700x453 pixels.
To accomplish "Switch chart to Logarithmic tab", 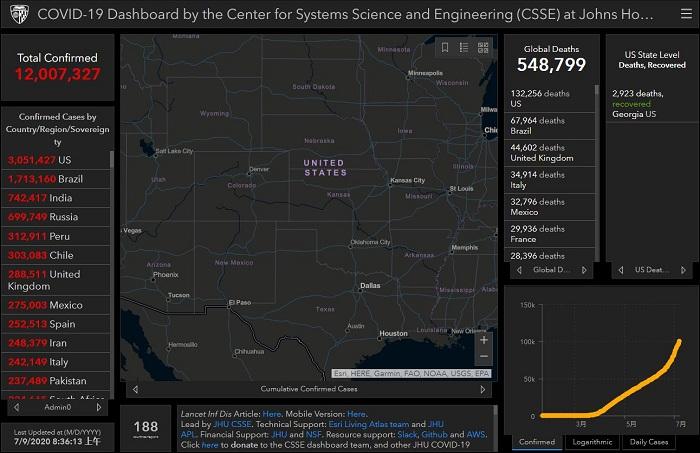I will [x=592, y=441].
